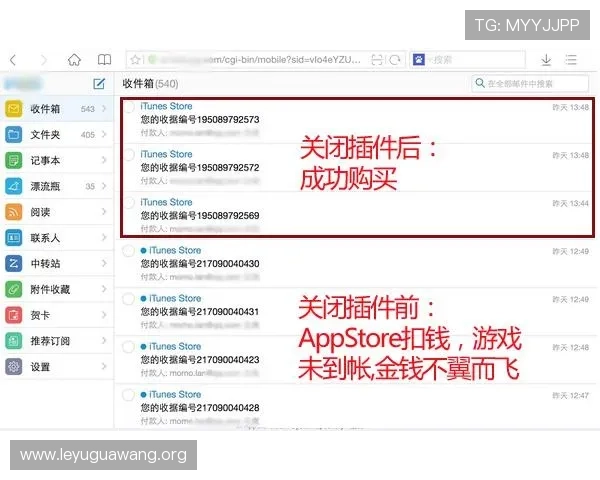Open the 推荐订阅 sidebar label
This screenshot has width=600, height=480.
click(50, 341)
